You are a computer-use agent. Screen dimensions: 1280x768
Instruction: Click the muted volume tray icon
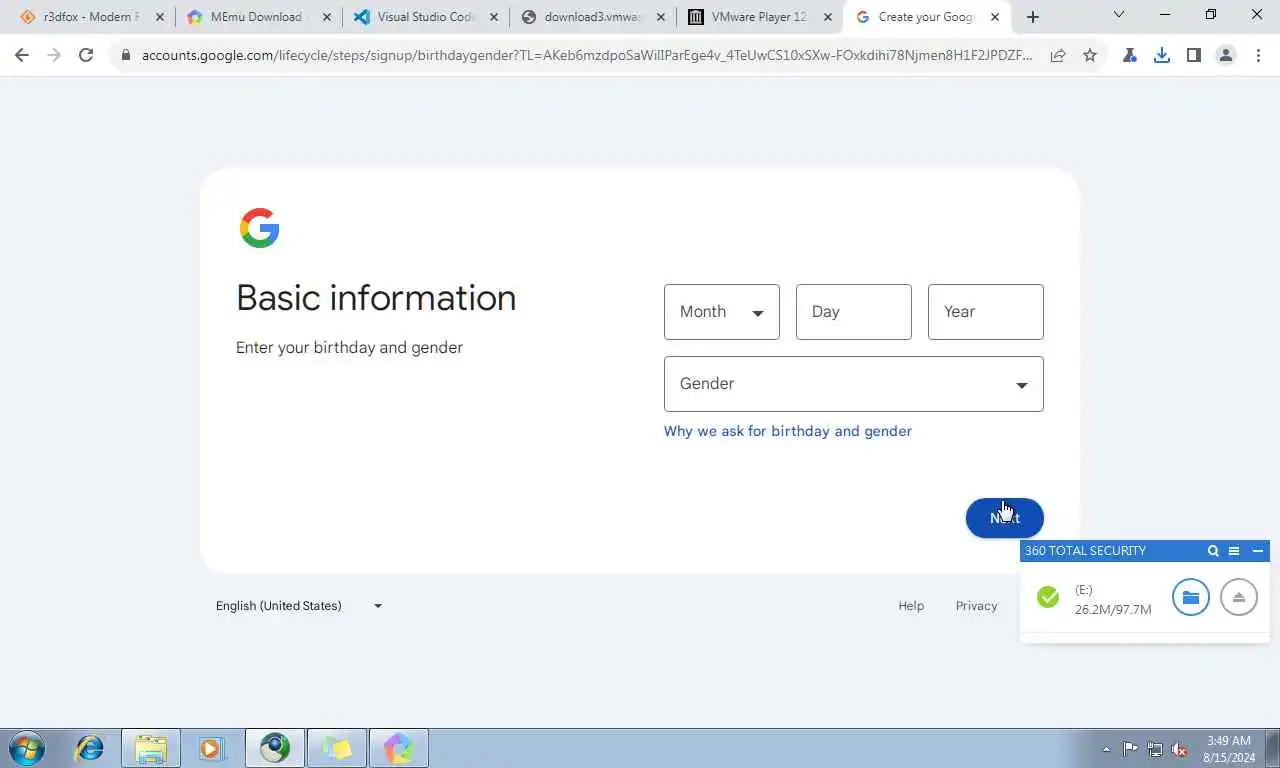(1180, 749)
